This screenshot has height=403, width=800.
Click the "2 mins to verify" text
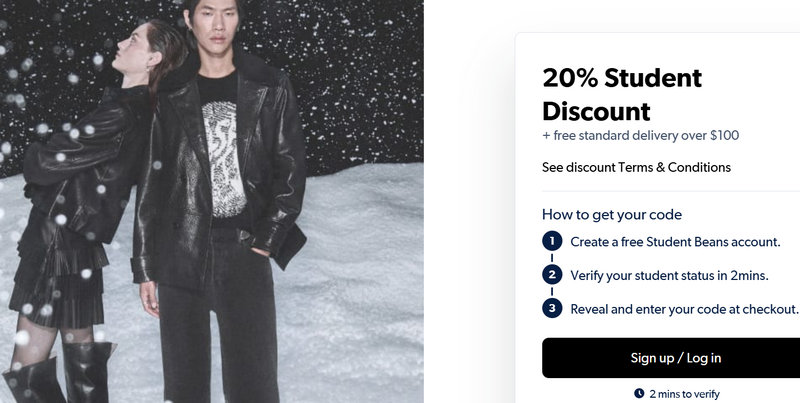[684, 394]
